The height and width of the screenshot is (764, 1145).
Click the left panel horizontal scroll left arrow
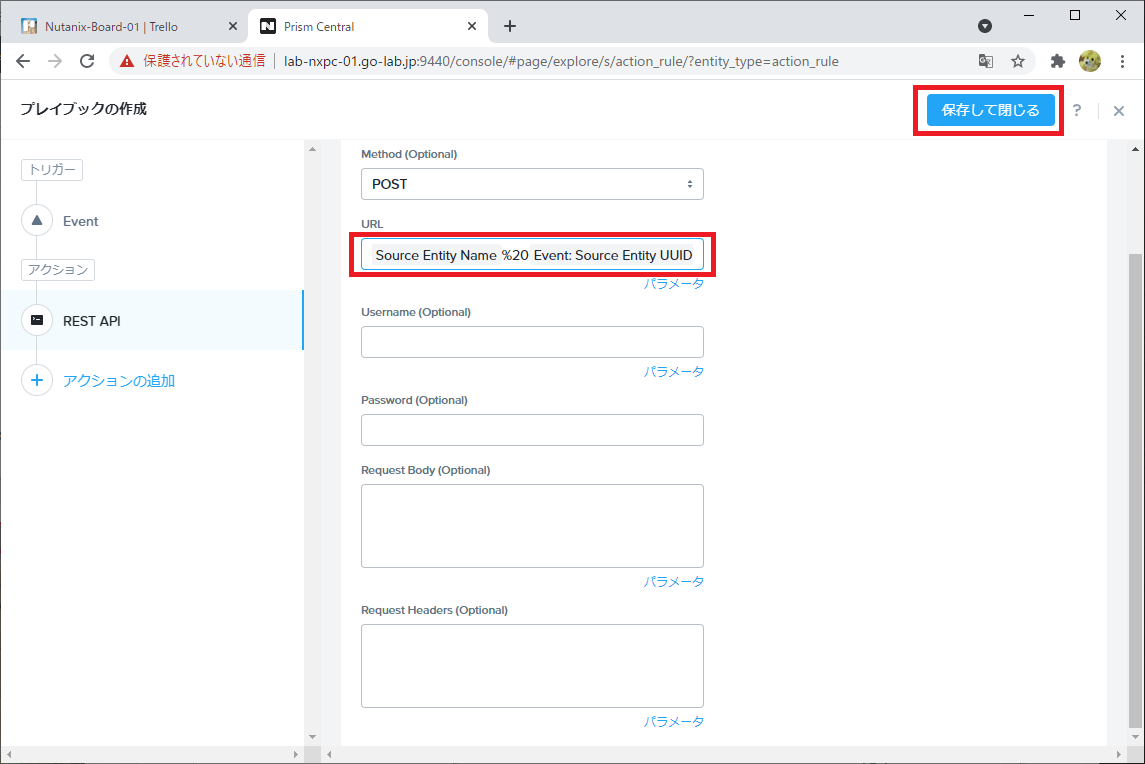click(x=9, y=754)
